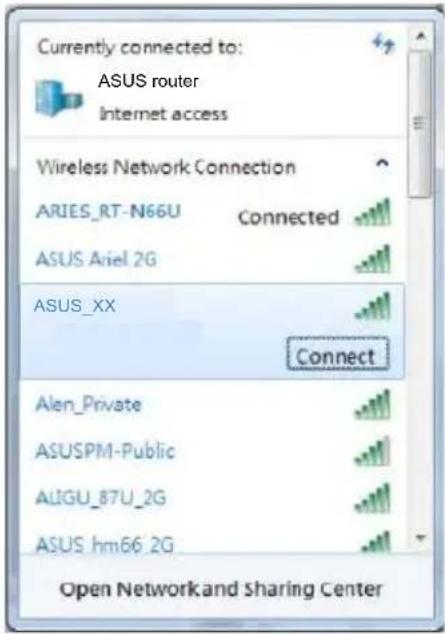This screenshot has width=445, height=634.
Task: Click the scrollbar down arrow
Action: [x=421, y=537]
